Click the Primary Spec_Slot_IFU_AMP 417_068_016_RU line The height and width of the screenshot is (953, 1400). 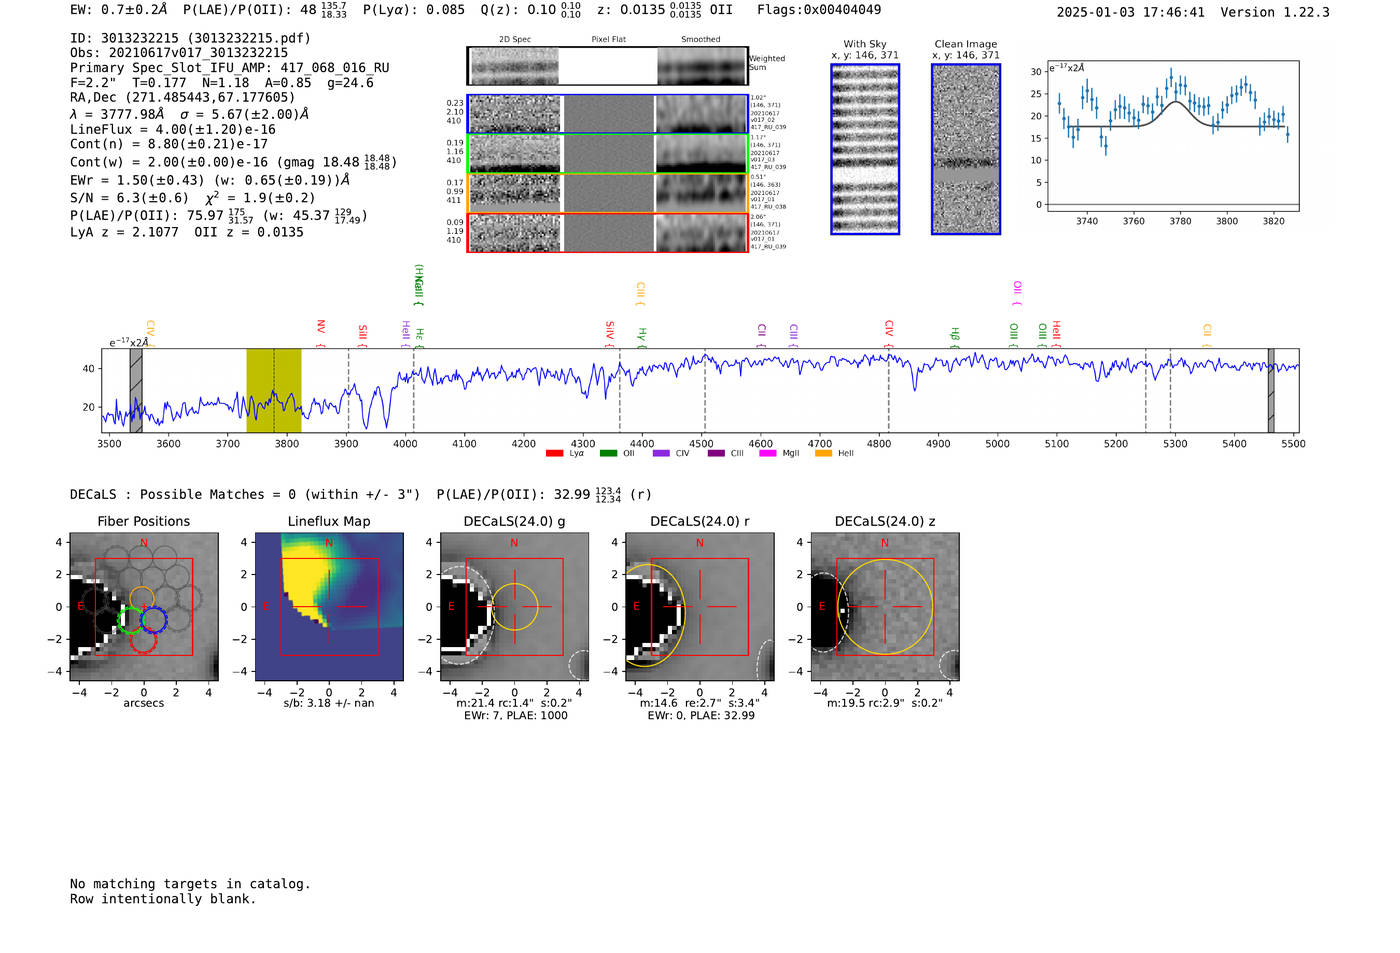(x=229, y=68)
